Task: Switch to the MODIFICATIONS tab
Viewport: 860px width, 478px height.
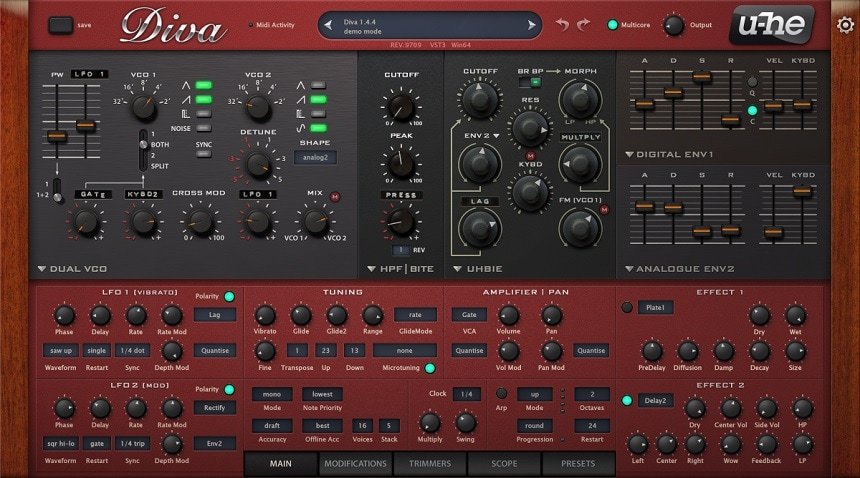Action: pos(355,464)
